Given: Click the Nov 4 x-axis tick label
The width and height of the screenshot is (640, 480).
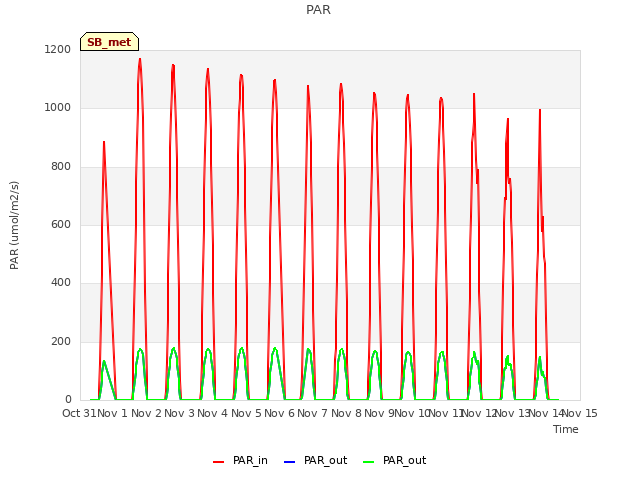Looking at the screenshot, I should tap(212, 413).
